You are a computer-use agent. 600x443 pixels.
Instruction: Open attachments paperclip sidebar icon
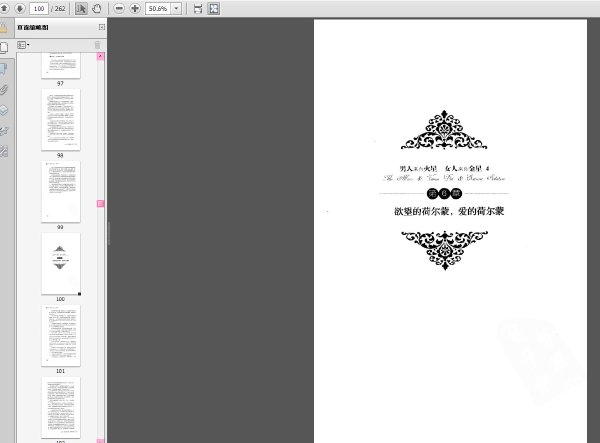tap(3, 90)
